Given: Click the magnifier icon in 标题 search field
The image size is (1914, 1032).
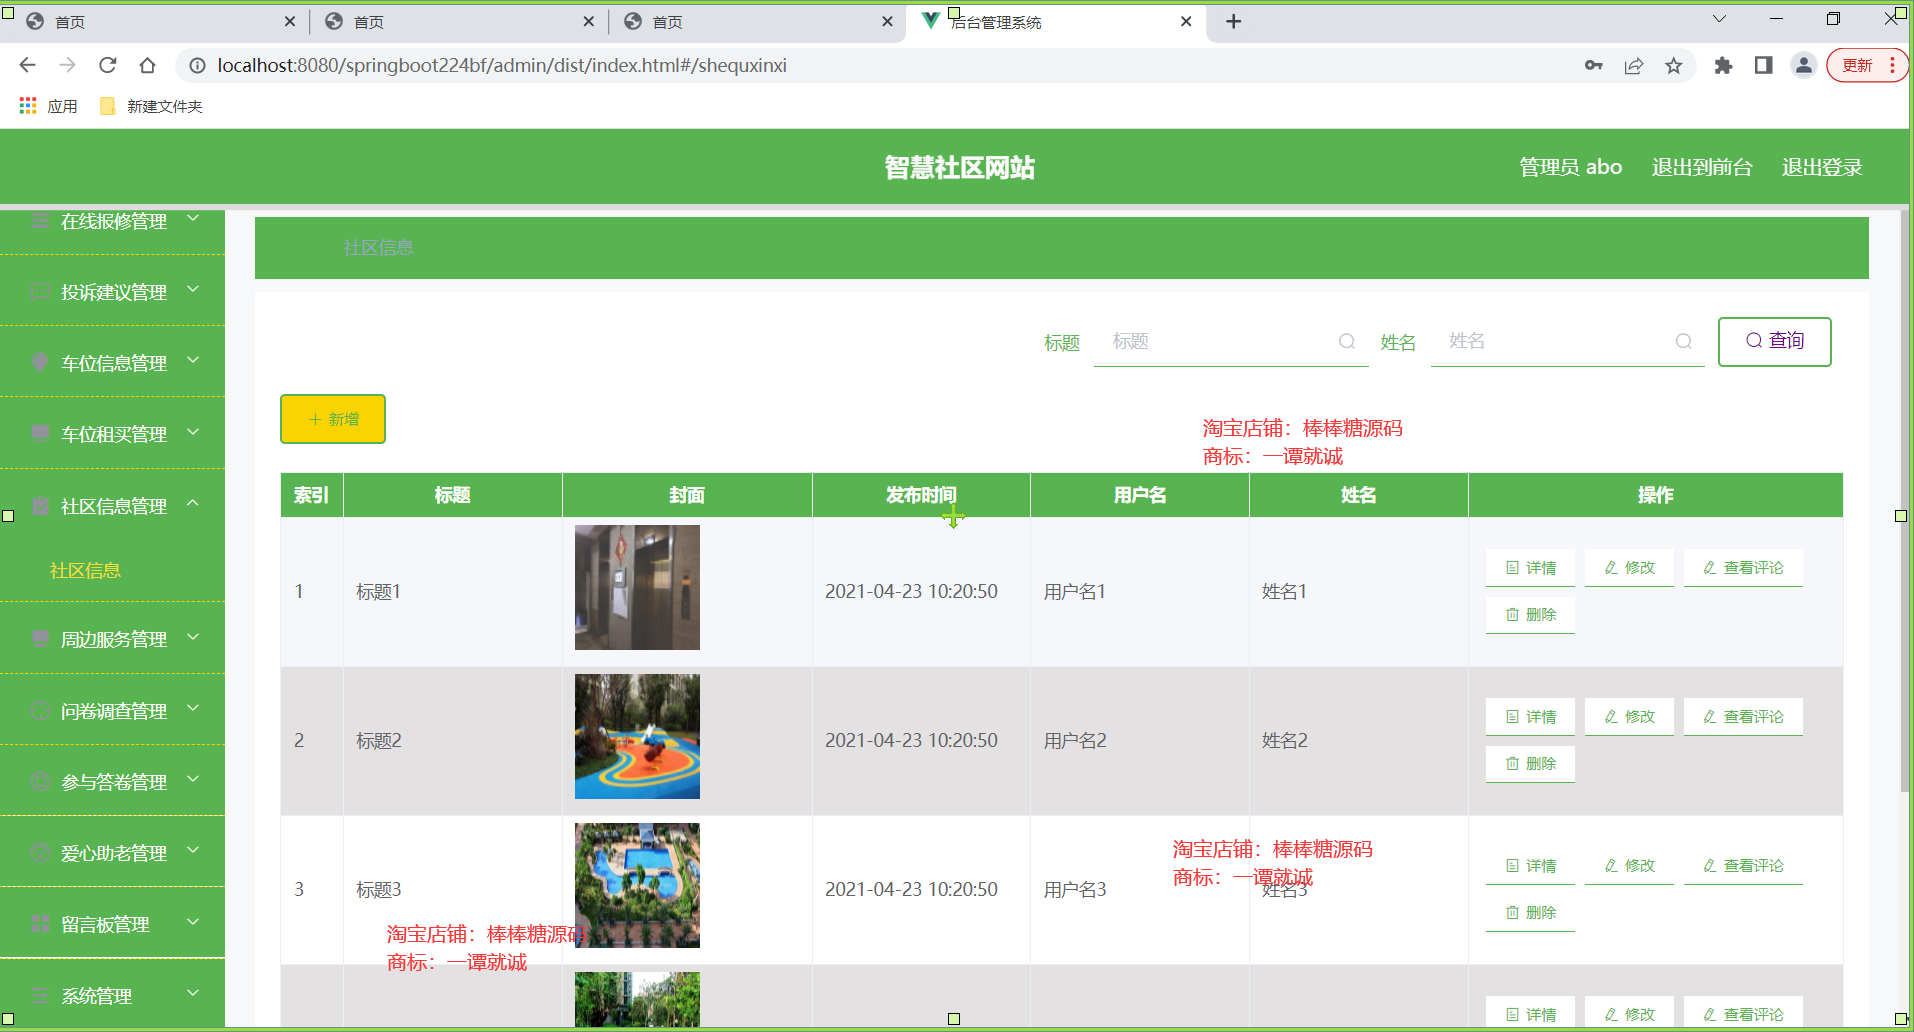Looking at the screenshot, I should (x=1347, y=341).
